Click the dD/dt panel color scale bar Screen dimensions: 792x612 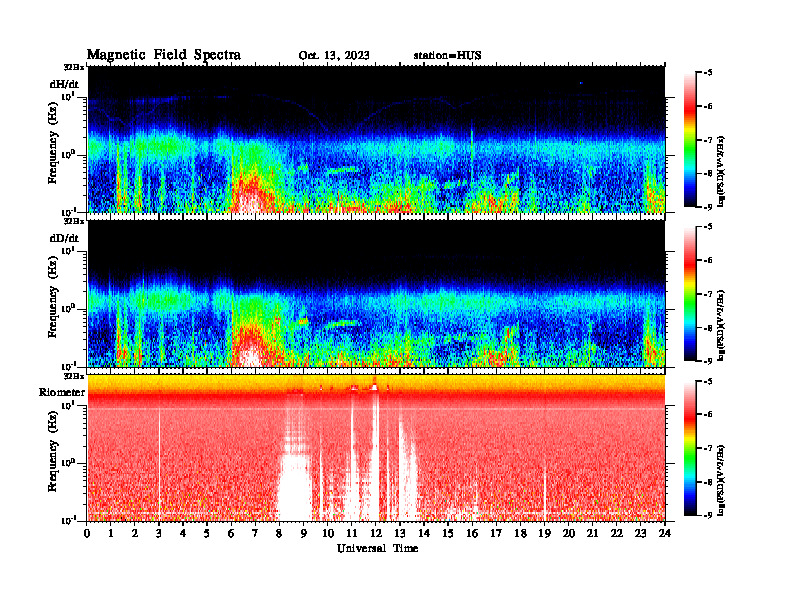pos(690,294)
